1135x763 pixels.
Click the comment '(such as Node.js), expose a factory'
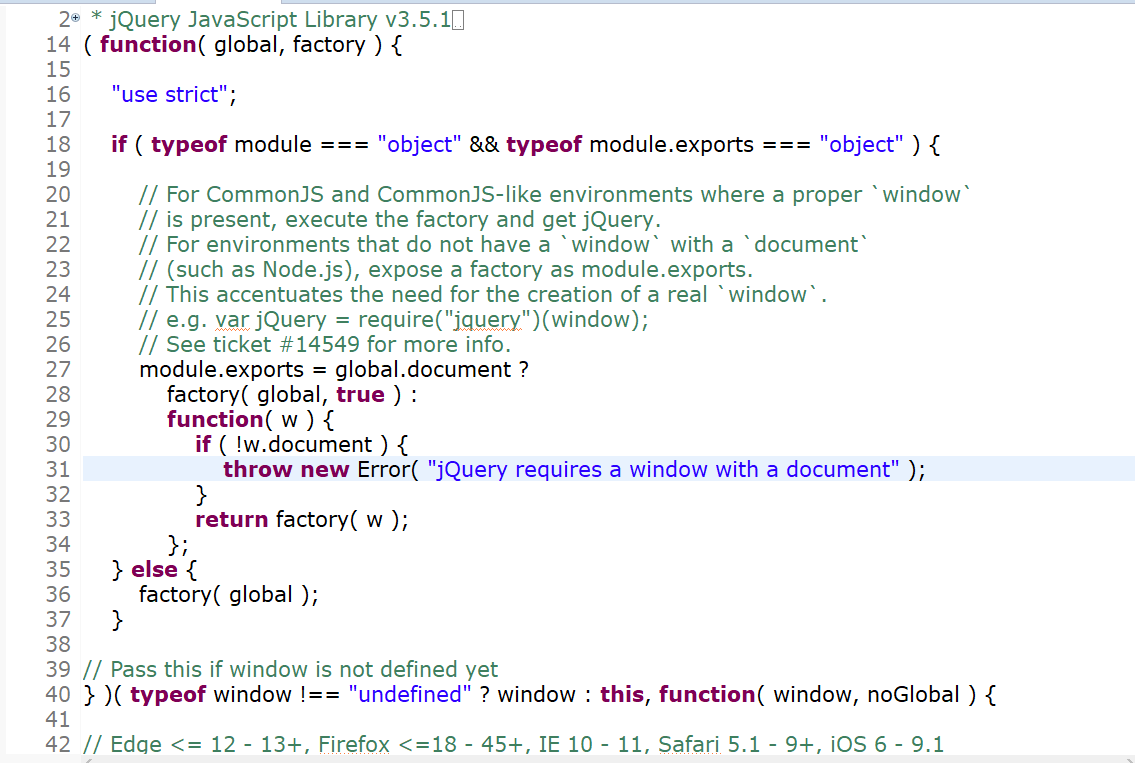(x=446, y=269)
